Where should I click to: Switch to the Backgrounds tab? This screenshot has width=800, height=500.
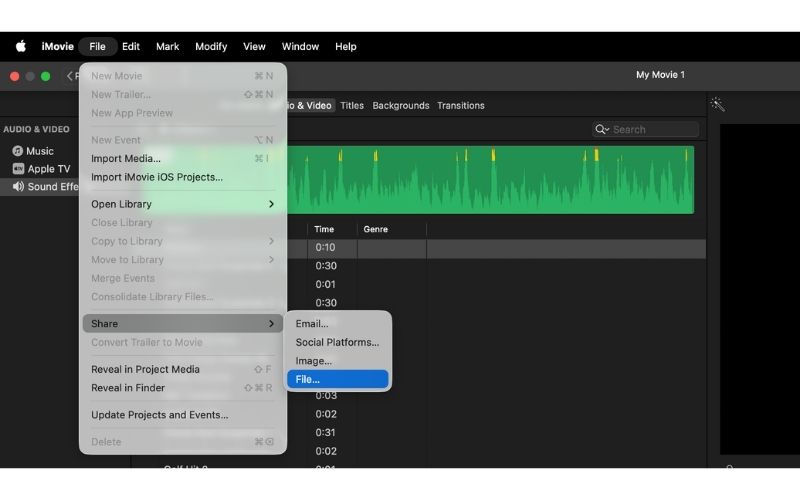coord(401,106)
